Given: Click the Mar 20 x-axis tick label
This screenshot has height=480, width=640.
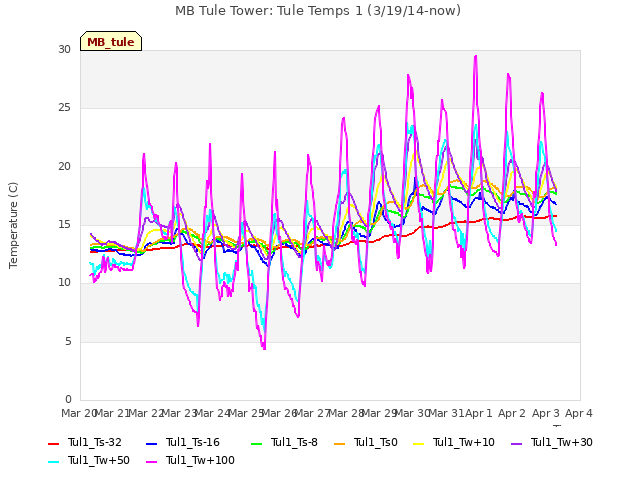Looking at the screenshot, I should (x=79, y=413).
